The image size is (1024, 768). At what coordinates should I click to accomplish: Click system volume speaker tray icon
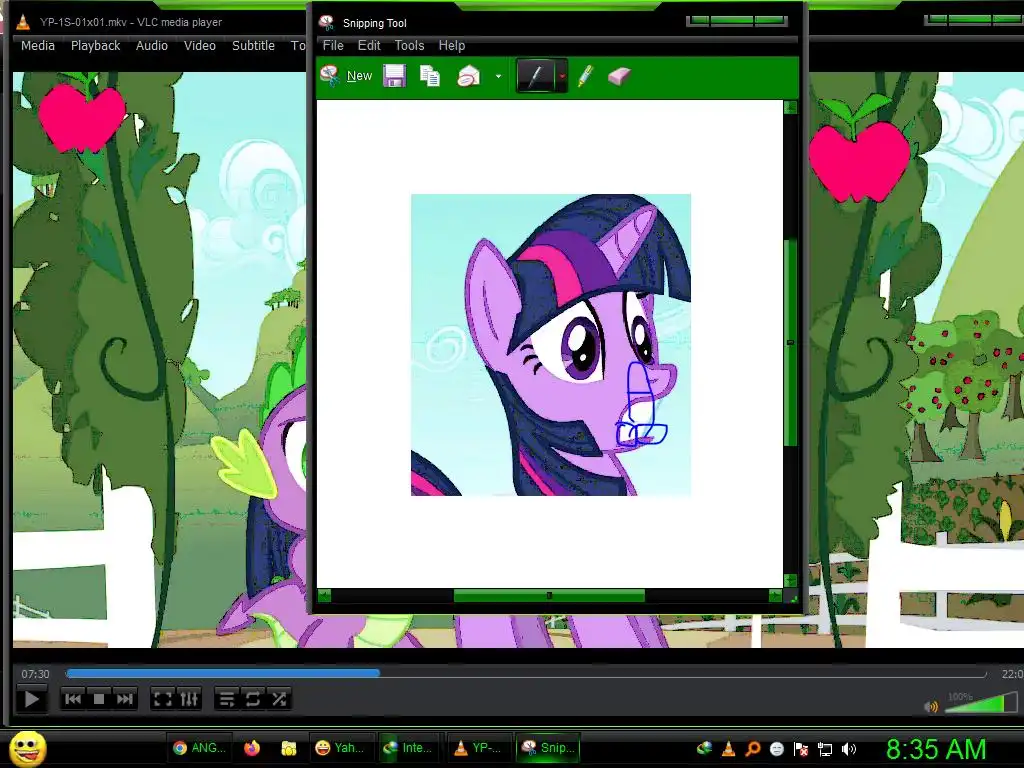click(848, 749)
